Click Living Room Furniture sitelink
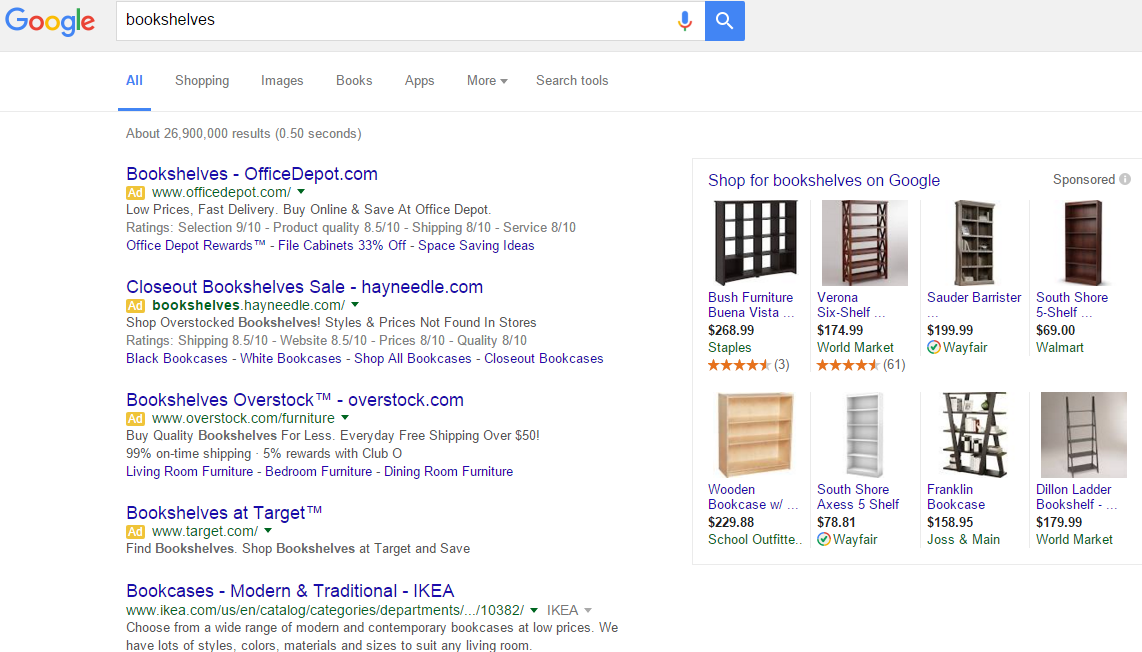The image size is (1142, 652). tap(189, 471)
